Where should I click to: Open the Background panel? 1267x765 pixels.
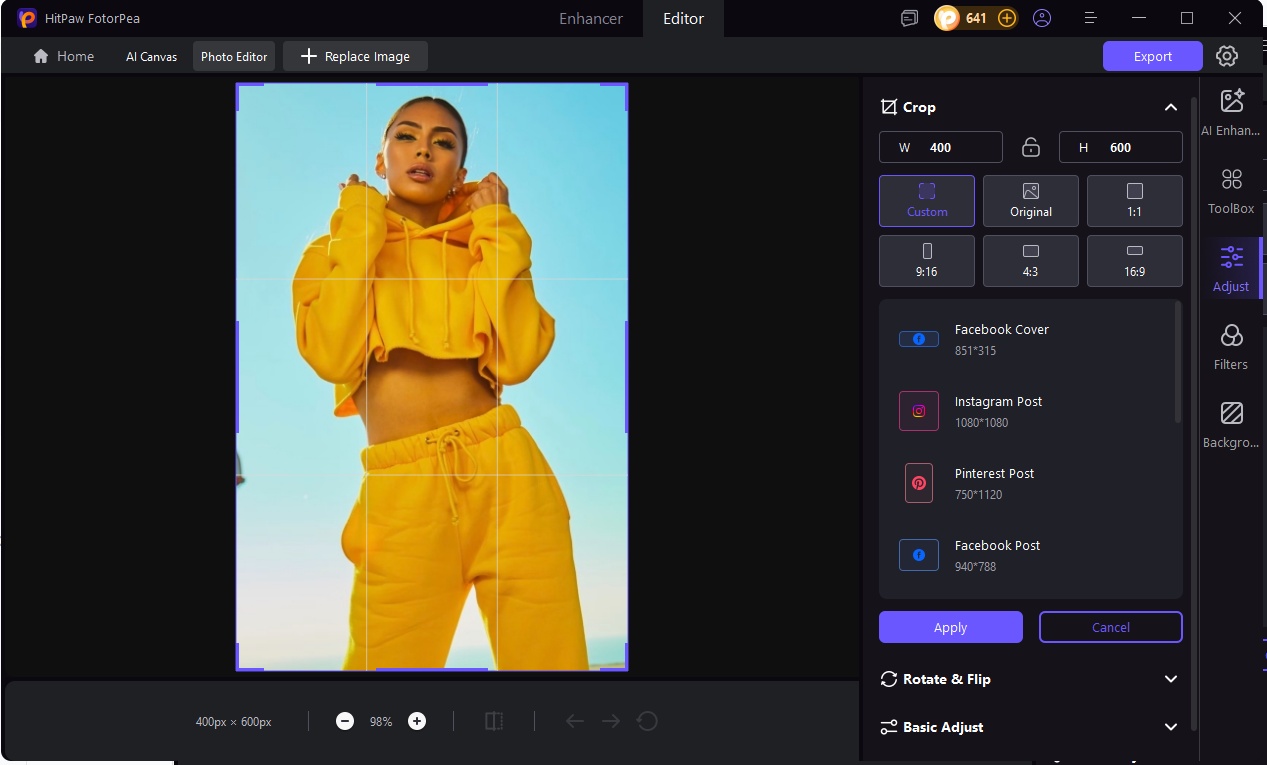[x=1229, y=422]
